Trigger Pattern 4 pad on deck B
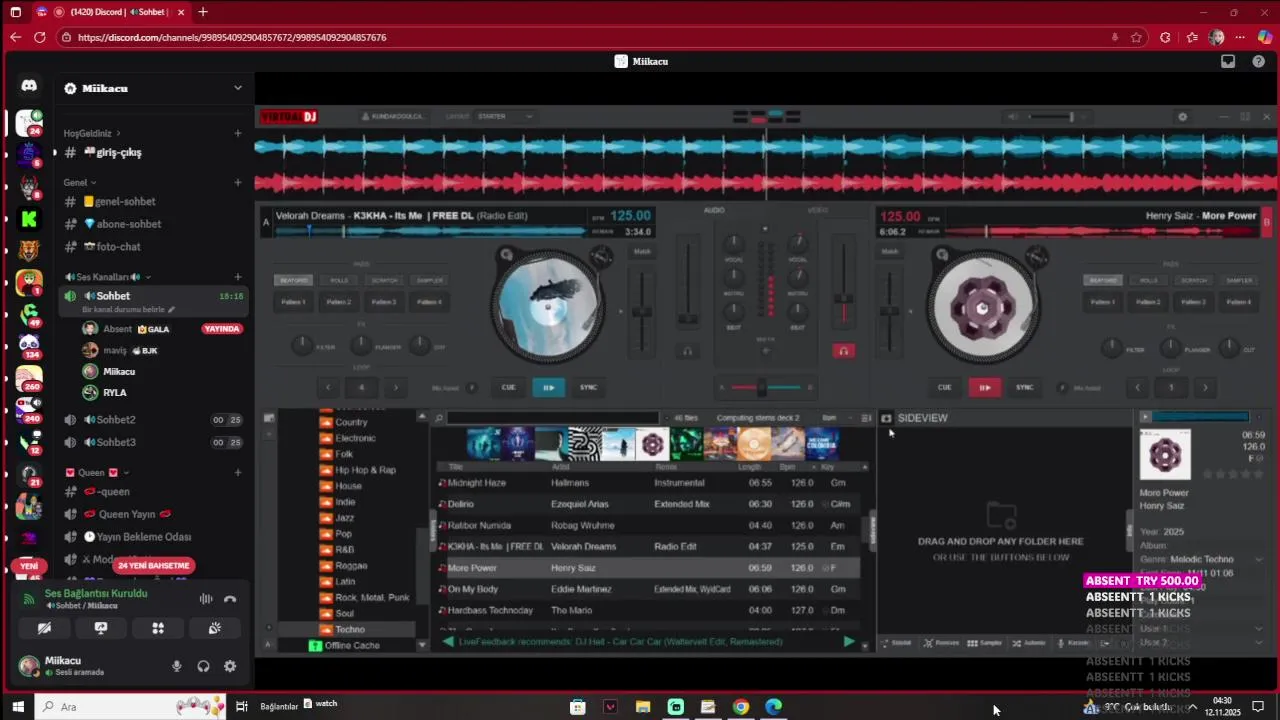1280x720 pixels. coord(1239,301)
